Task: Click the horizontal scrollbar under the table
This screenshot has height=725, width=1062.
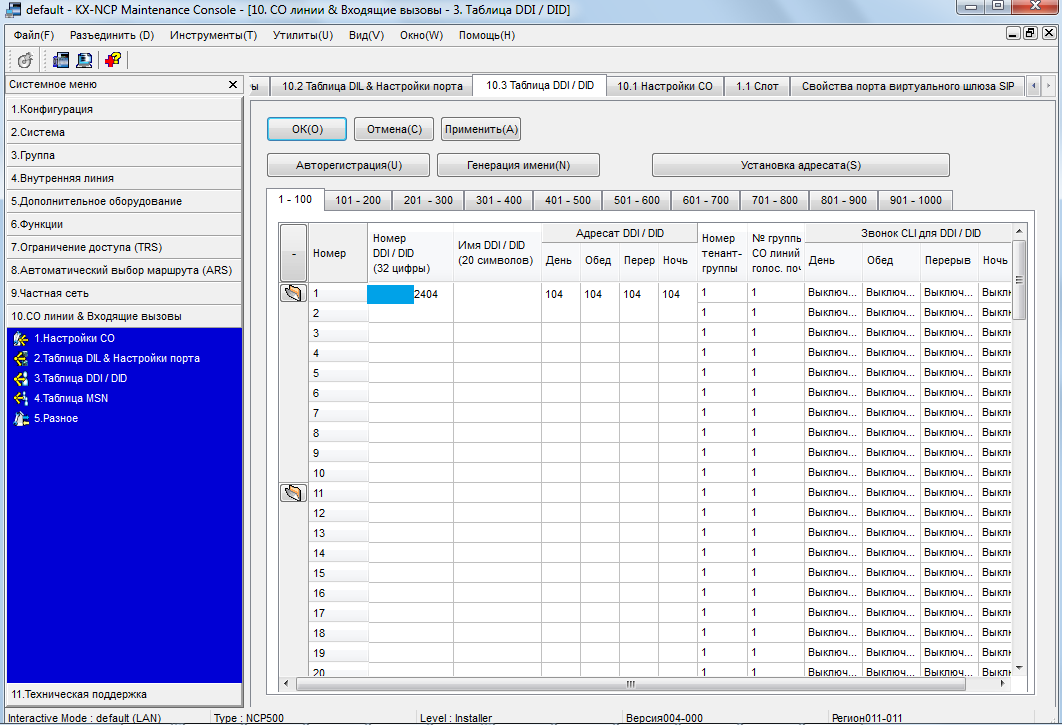Action: (x=630, y=684)
